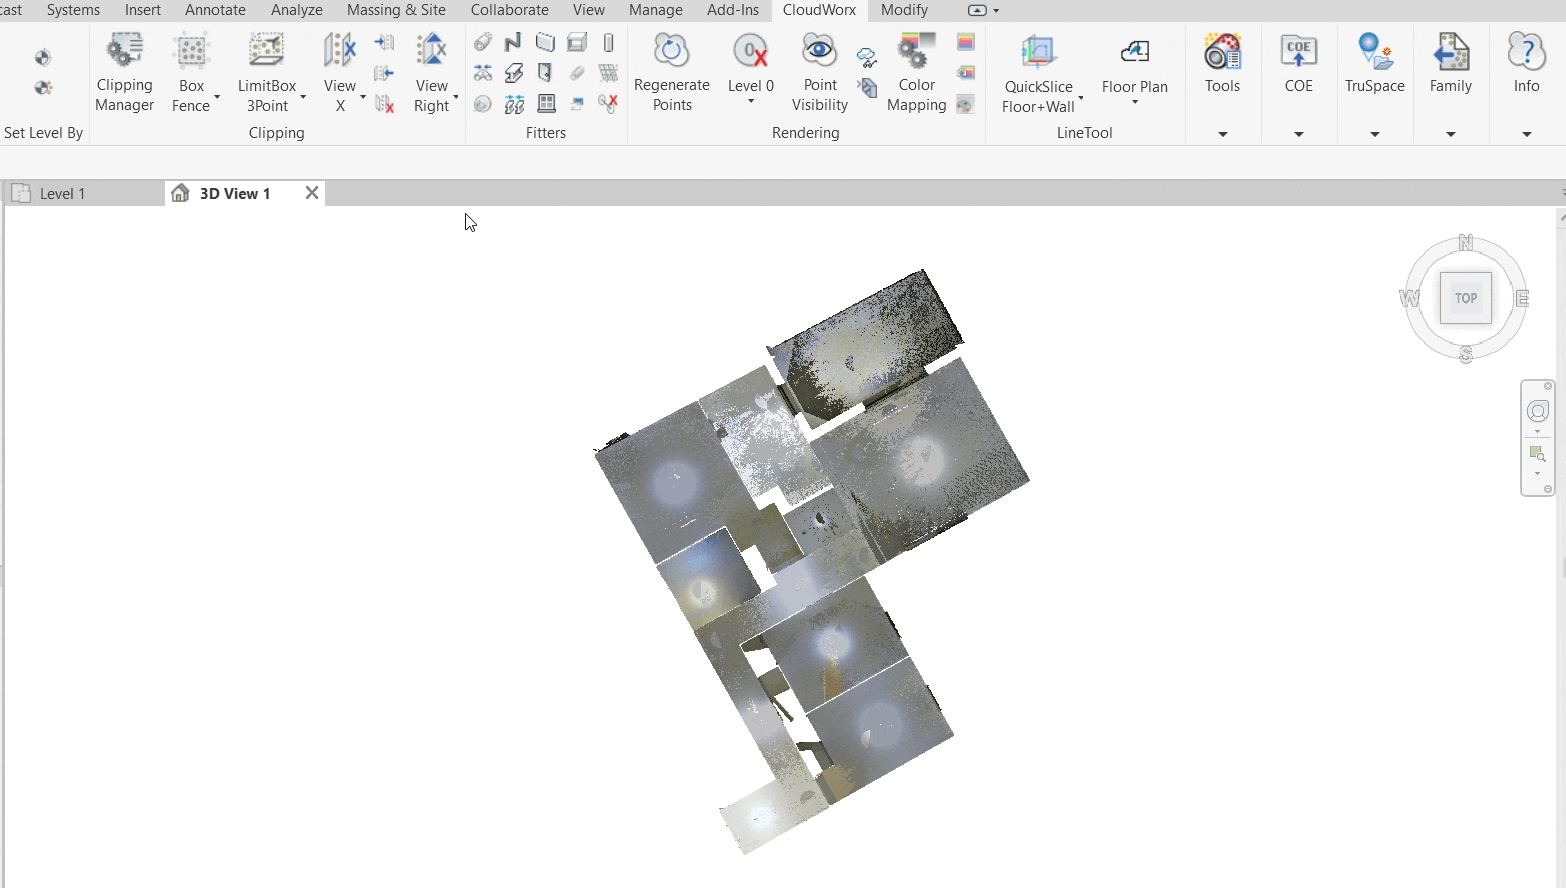The height and width of the screenshot is (888, 1566).
Task: Expand the Floor Plan dropdown arrow
Action: pos(1135,102)
